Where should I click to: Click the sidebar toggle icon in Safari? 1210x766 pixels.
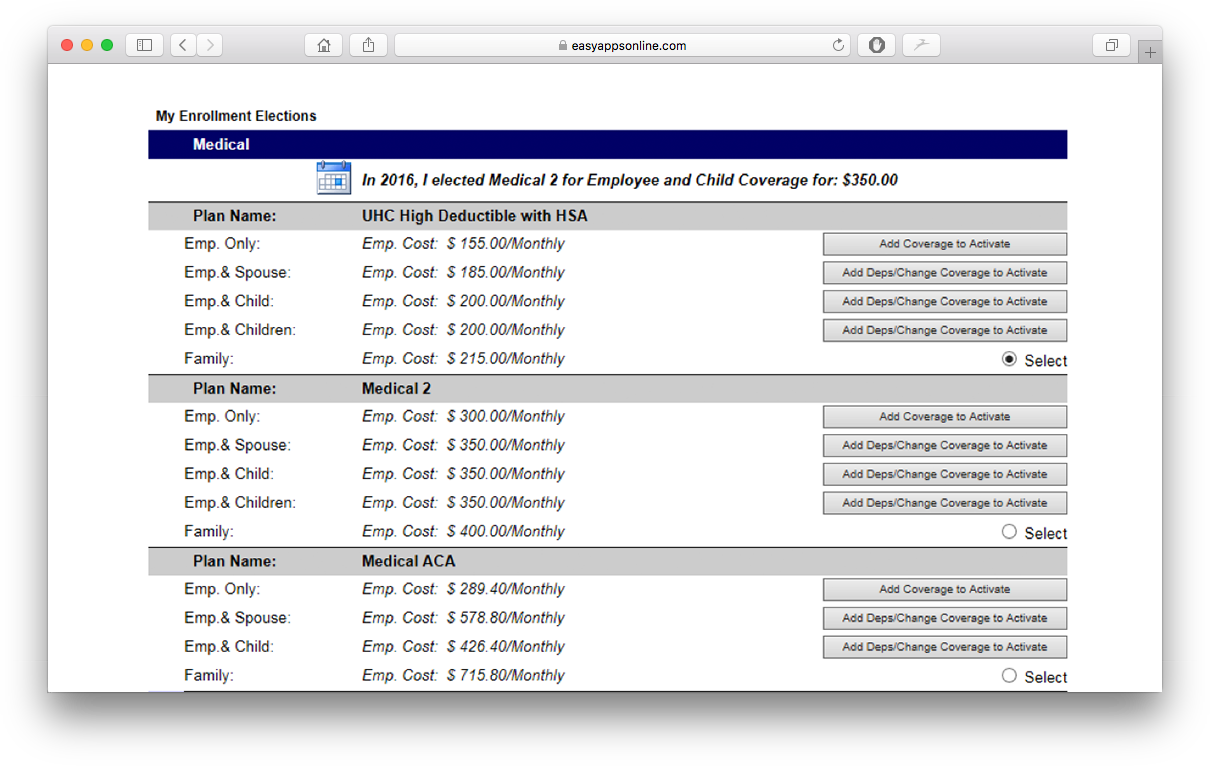(144, 44)
